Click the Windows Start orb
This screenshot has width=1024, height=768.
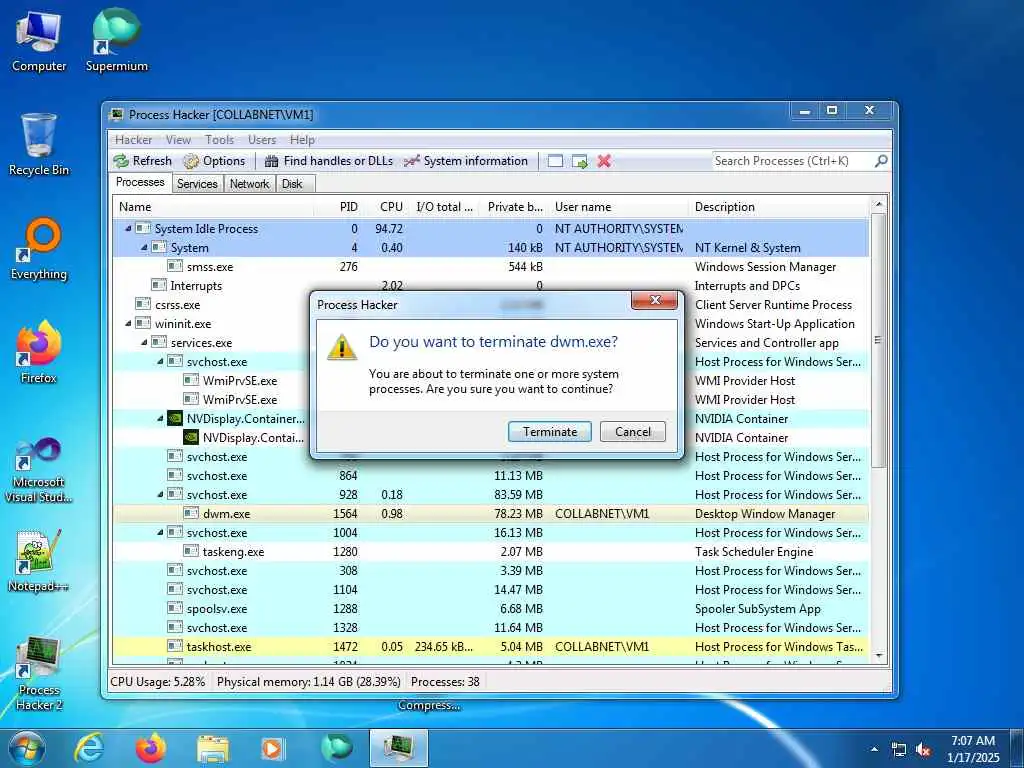tap(27, 748)
